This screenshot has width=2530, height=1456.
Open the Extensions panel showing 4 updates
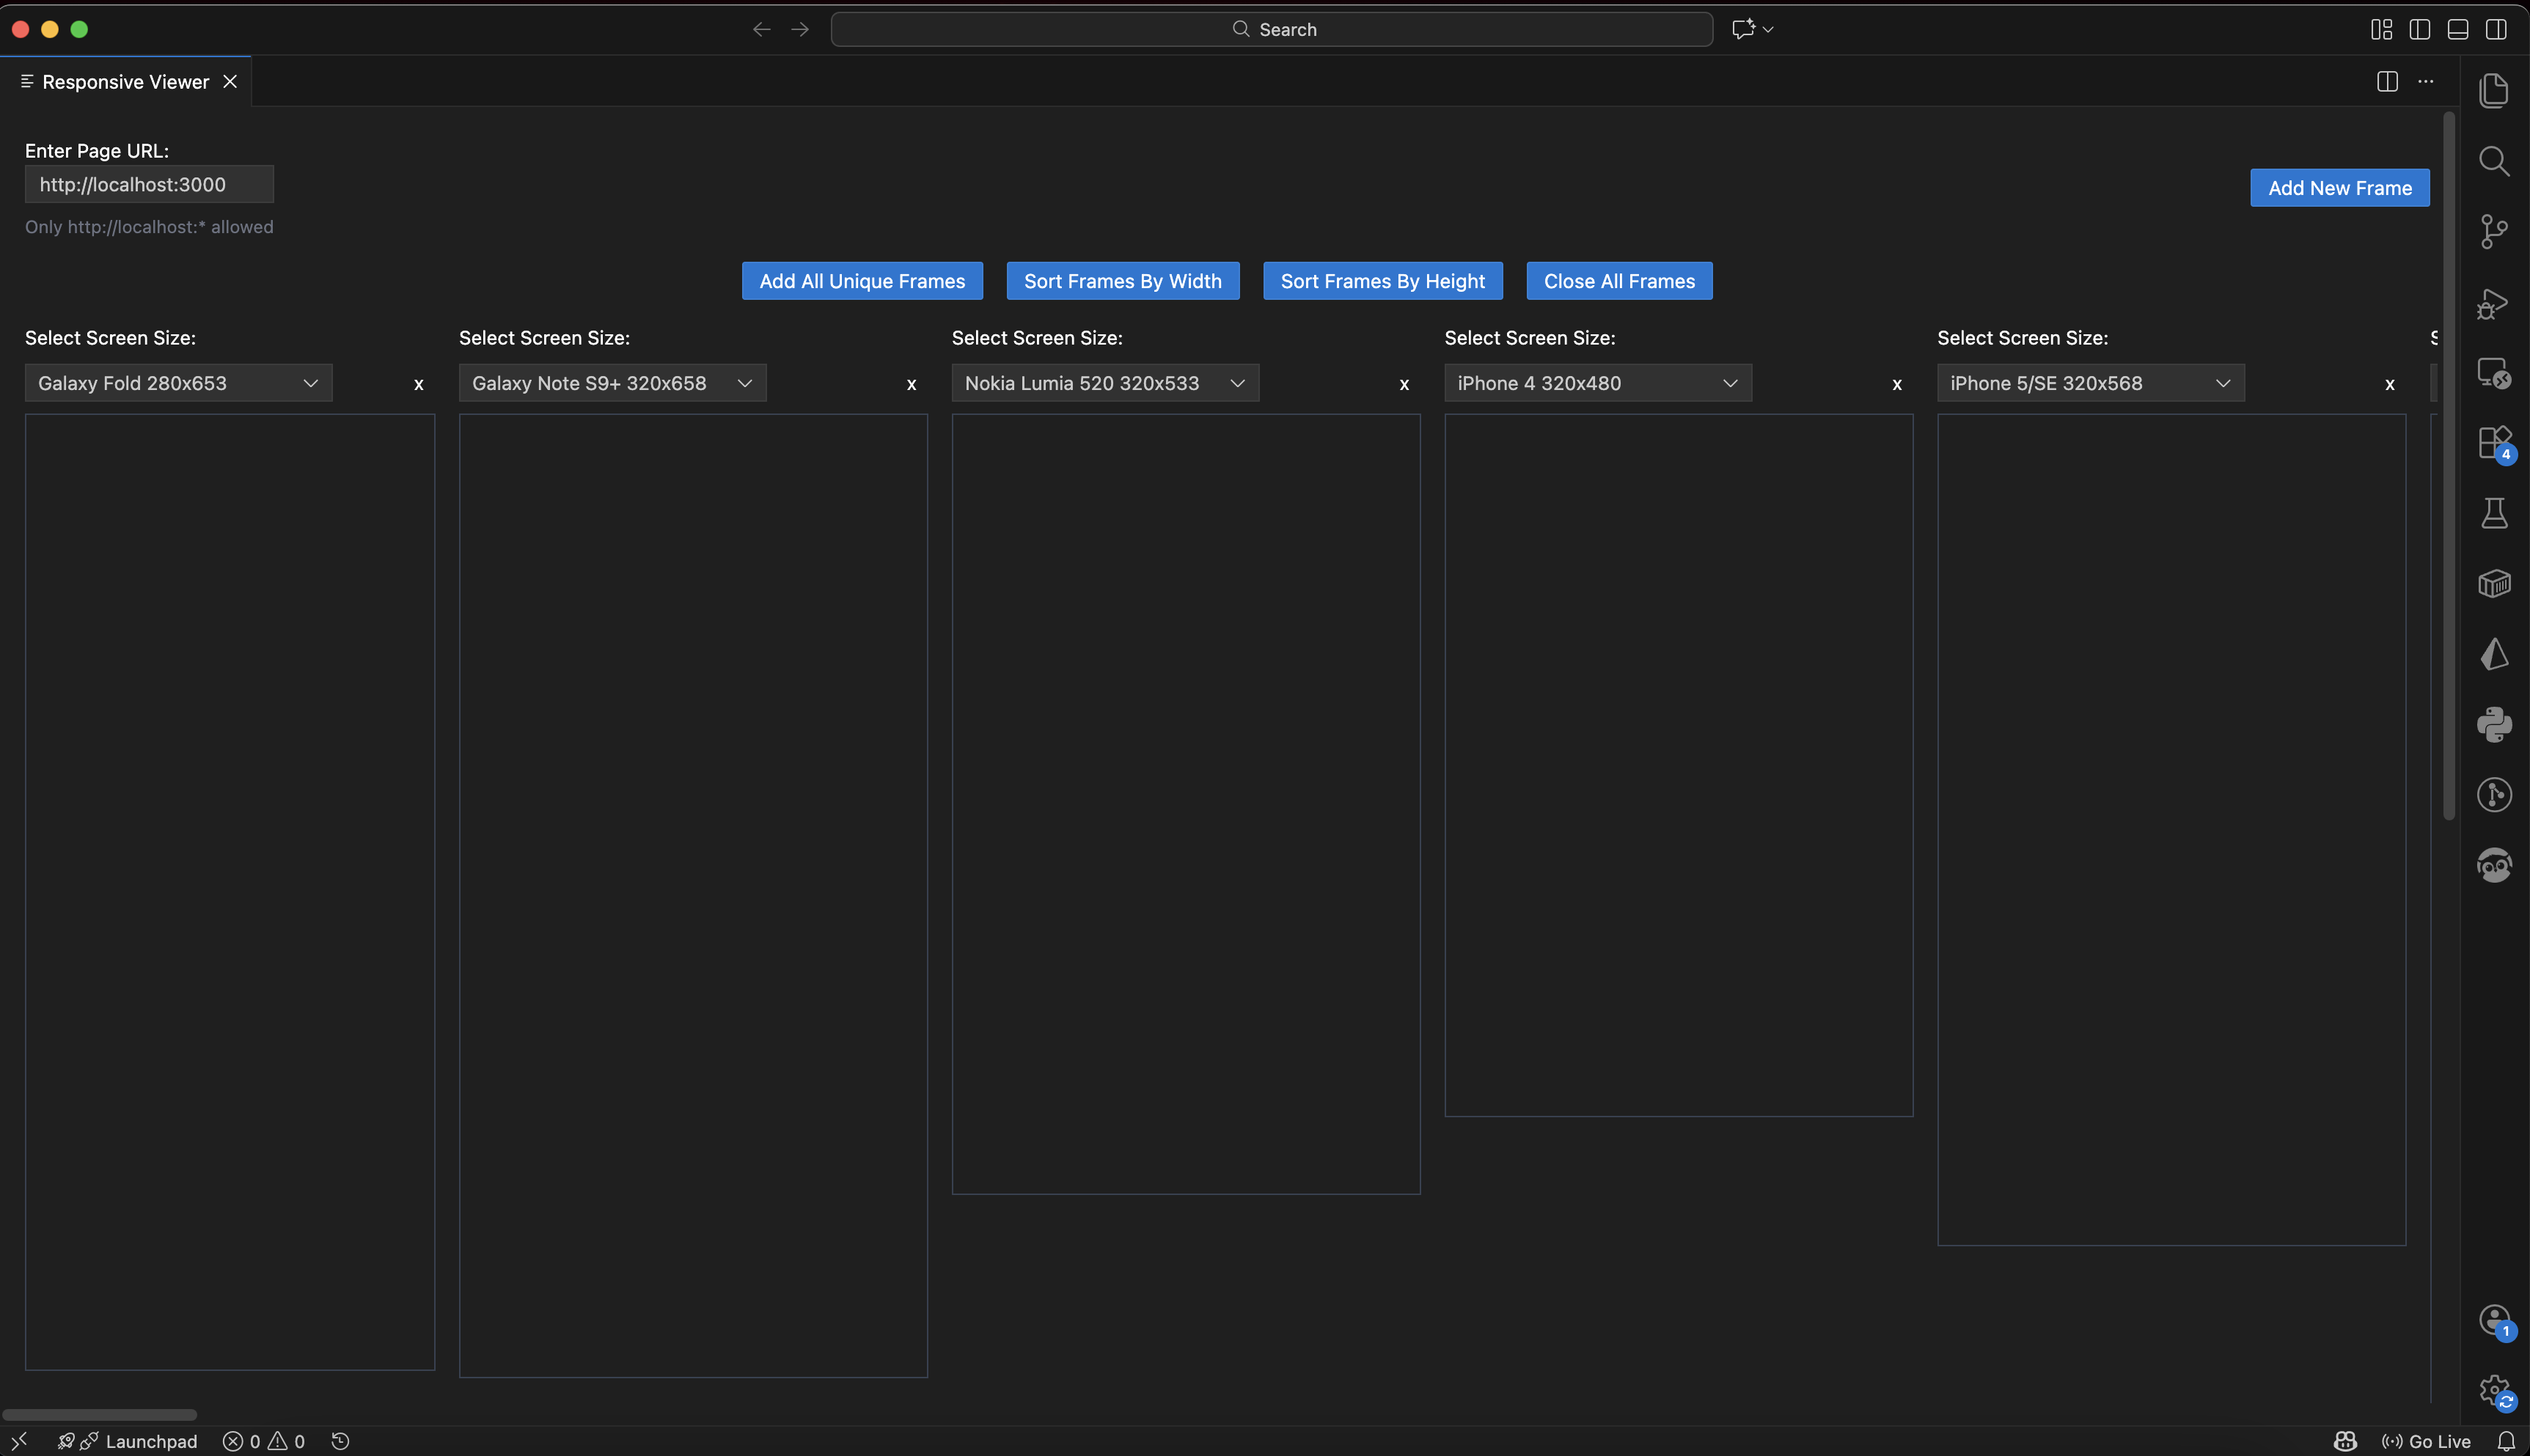pyautogui.click(x=2494, y=443)
